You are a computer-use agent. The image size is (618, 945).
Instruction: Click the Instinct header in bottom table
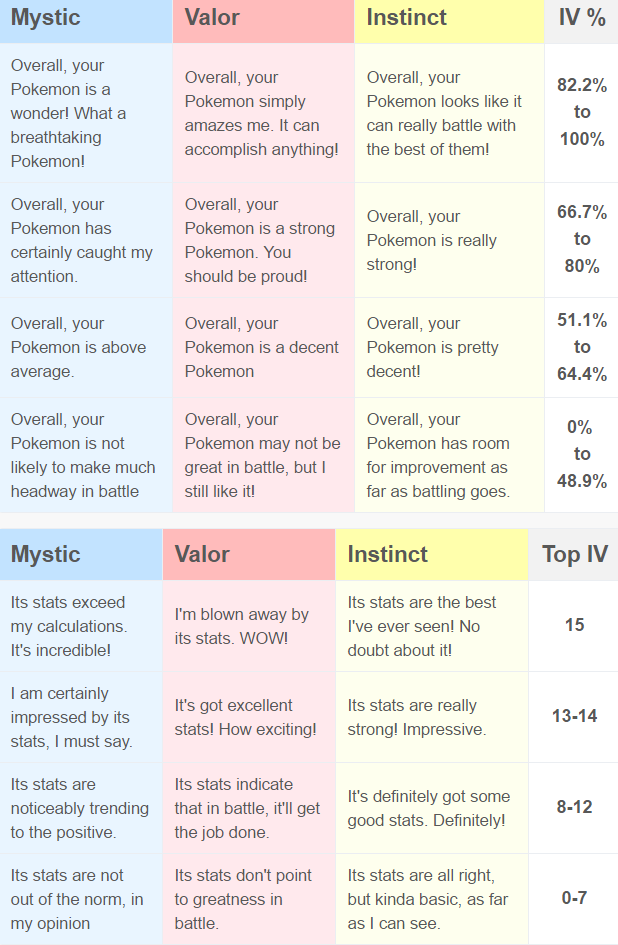[432, 554]
